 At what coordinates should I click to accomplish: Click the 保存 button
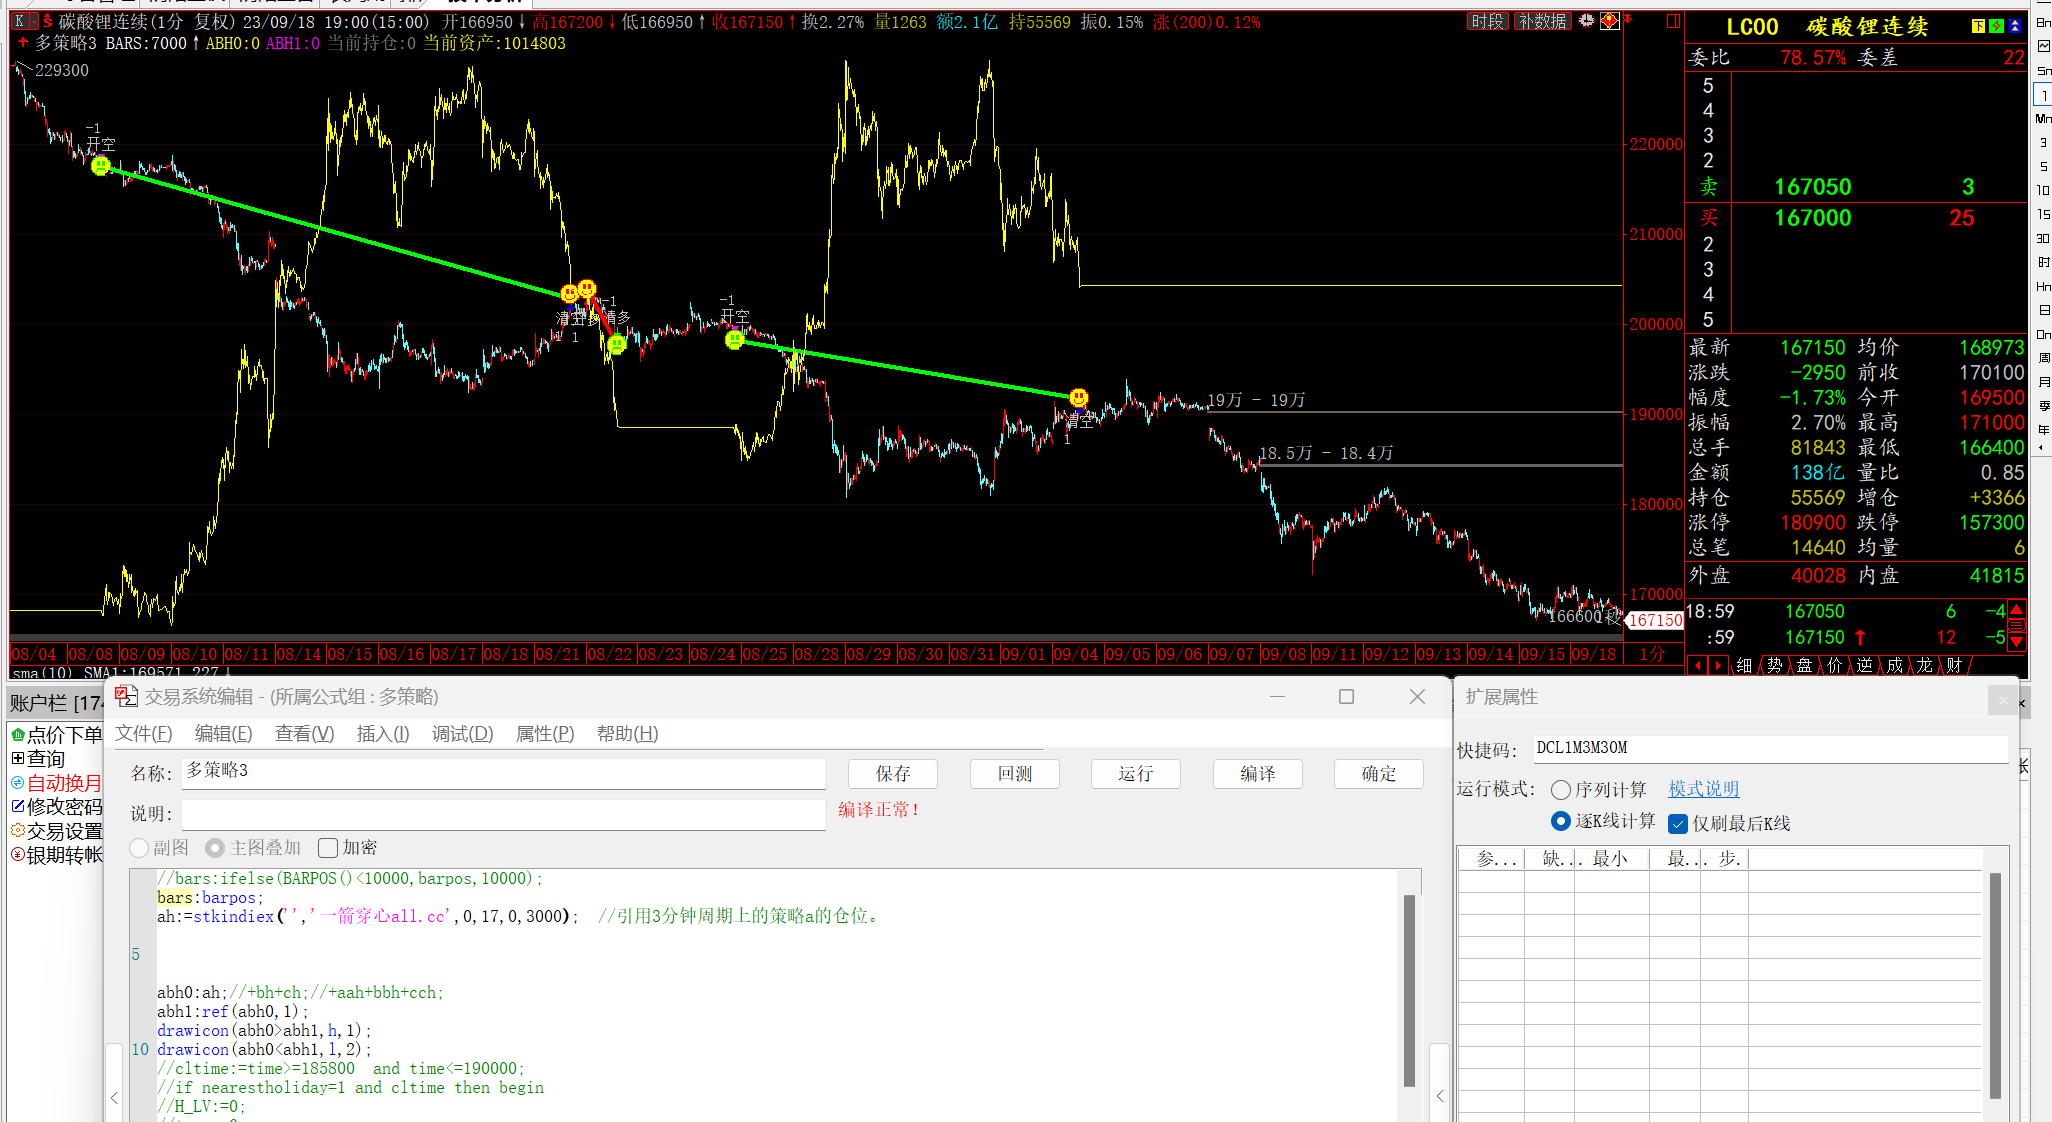[893, 774]
